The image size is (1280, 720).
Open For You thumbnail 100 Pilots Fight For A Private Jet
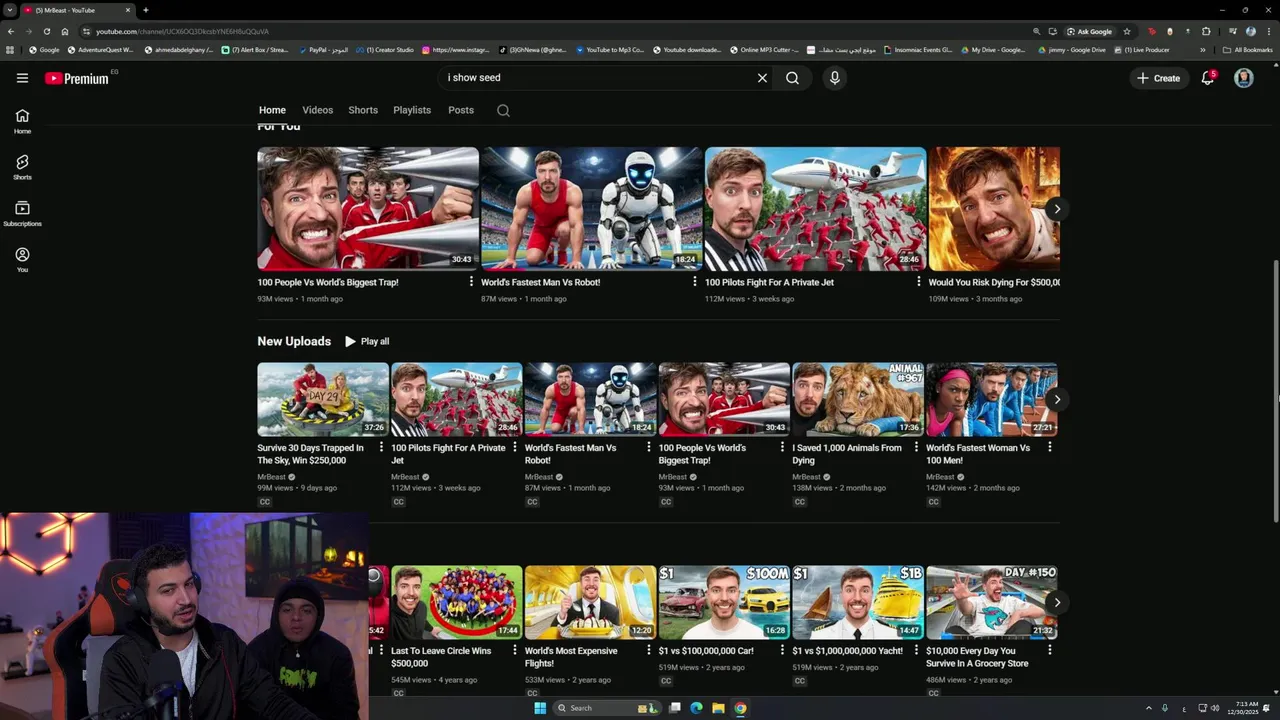point(816,209)
